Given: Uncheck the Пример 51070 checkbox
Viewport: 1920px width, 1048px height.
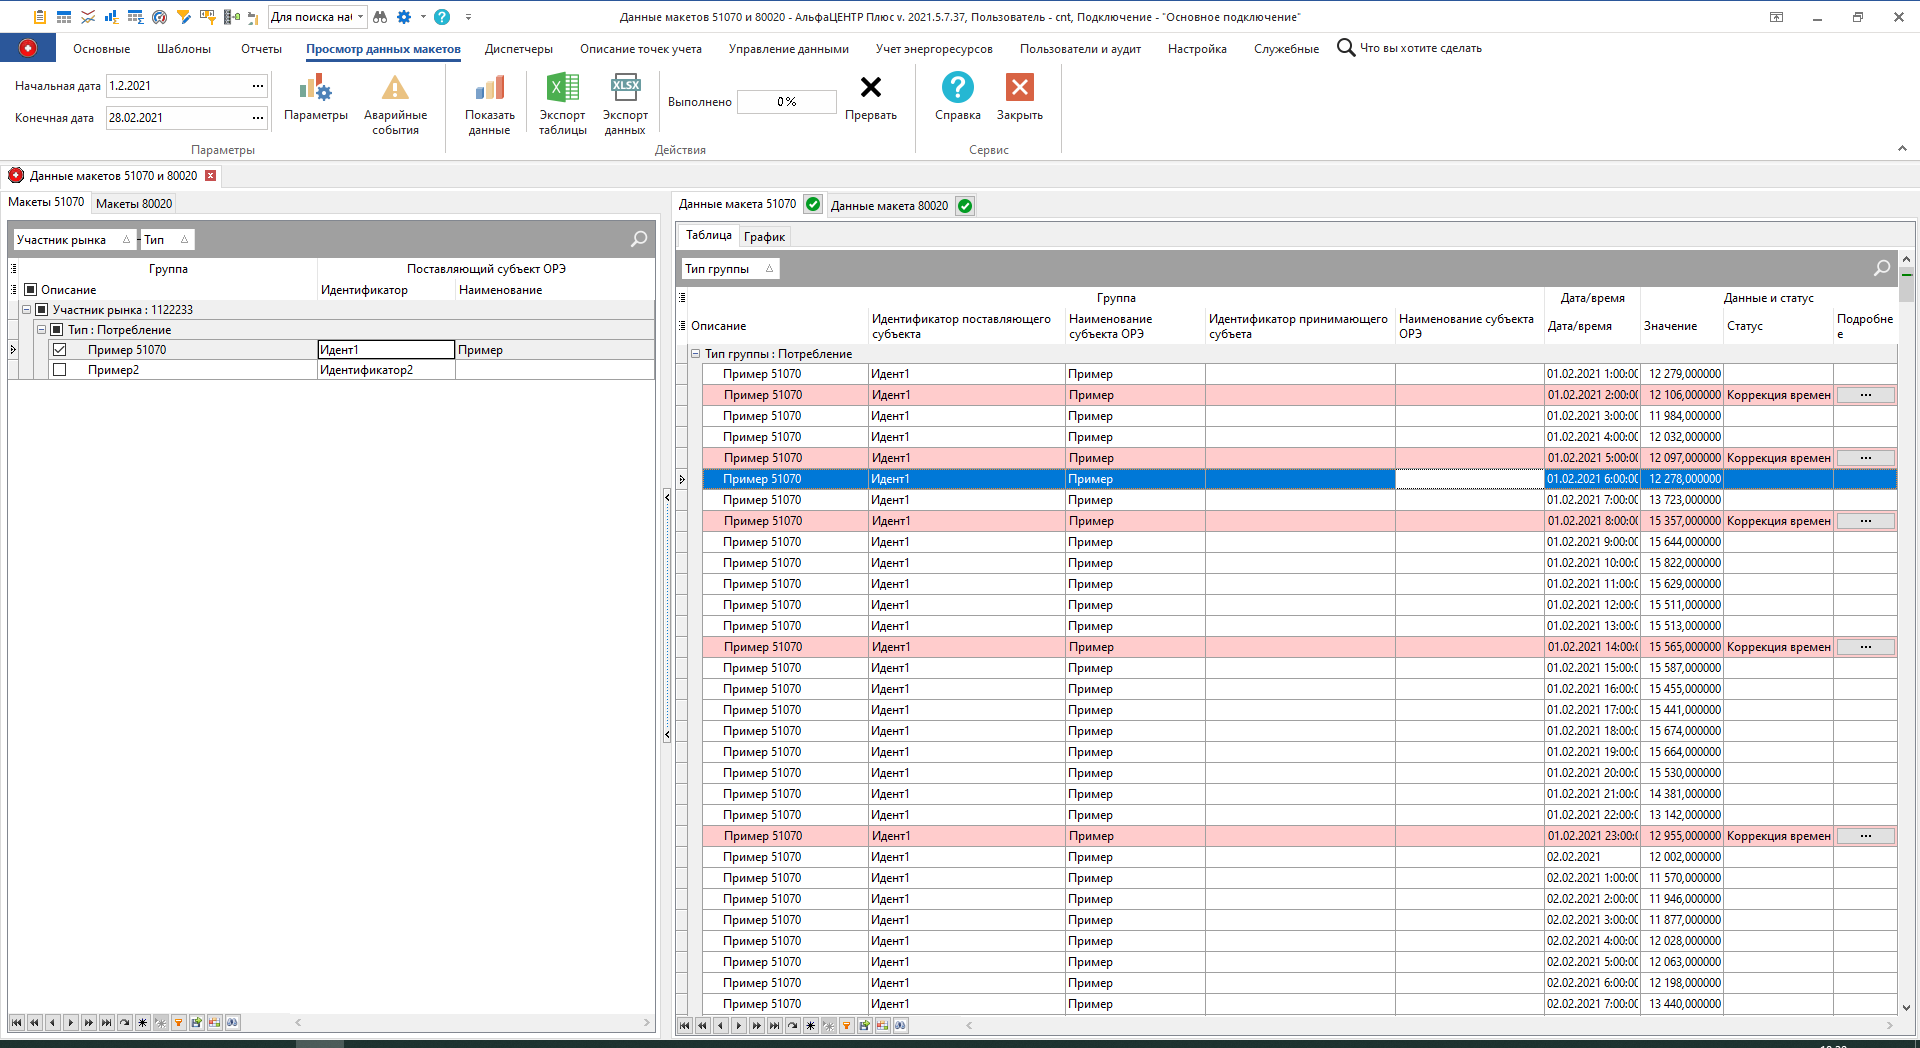Looking at the screenshot, I should 60,350.
